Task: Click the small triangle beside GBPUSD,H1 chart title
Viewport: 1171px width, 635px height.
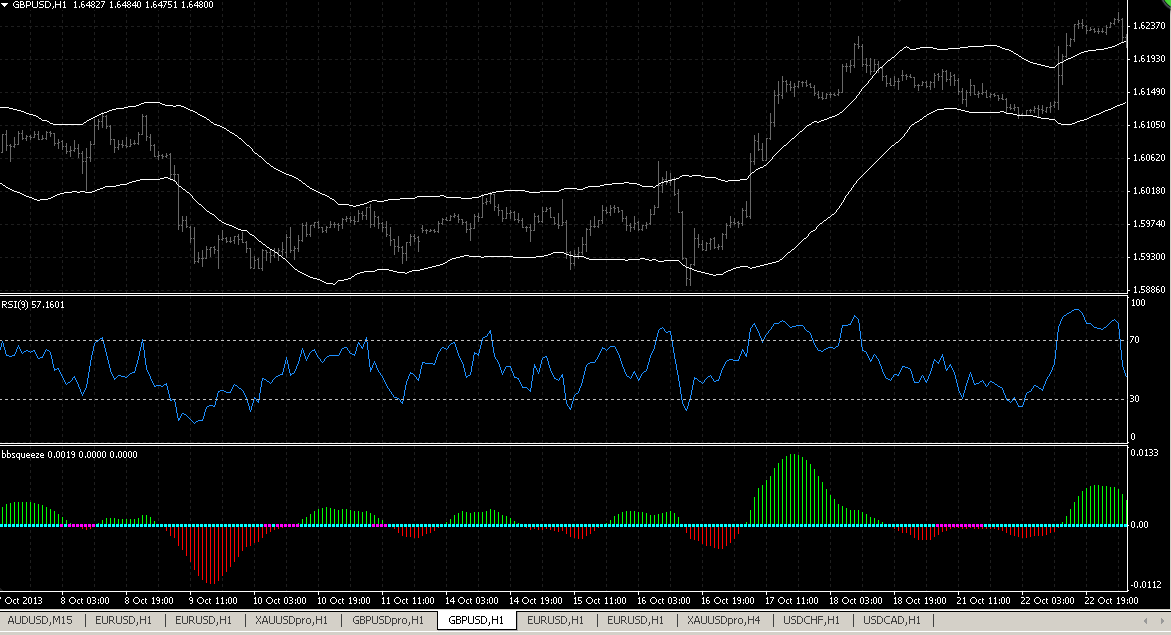Action: point(5,4)
